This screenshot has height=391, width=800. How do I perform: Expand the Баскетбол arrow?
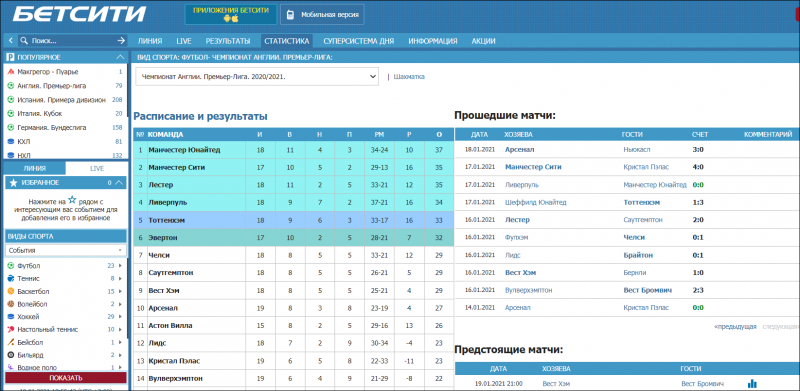click(120, 291)
